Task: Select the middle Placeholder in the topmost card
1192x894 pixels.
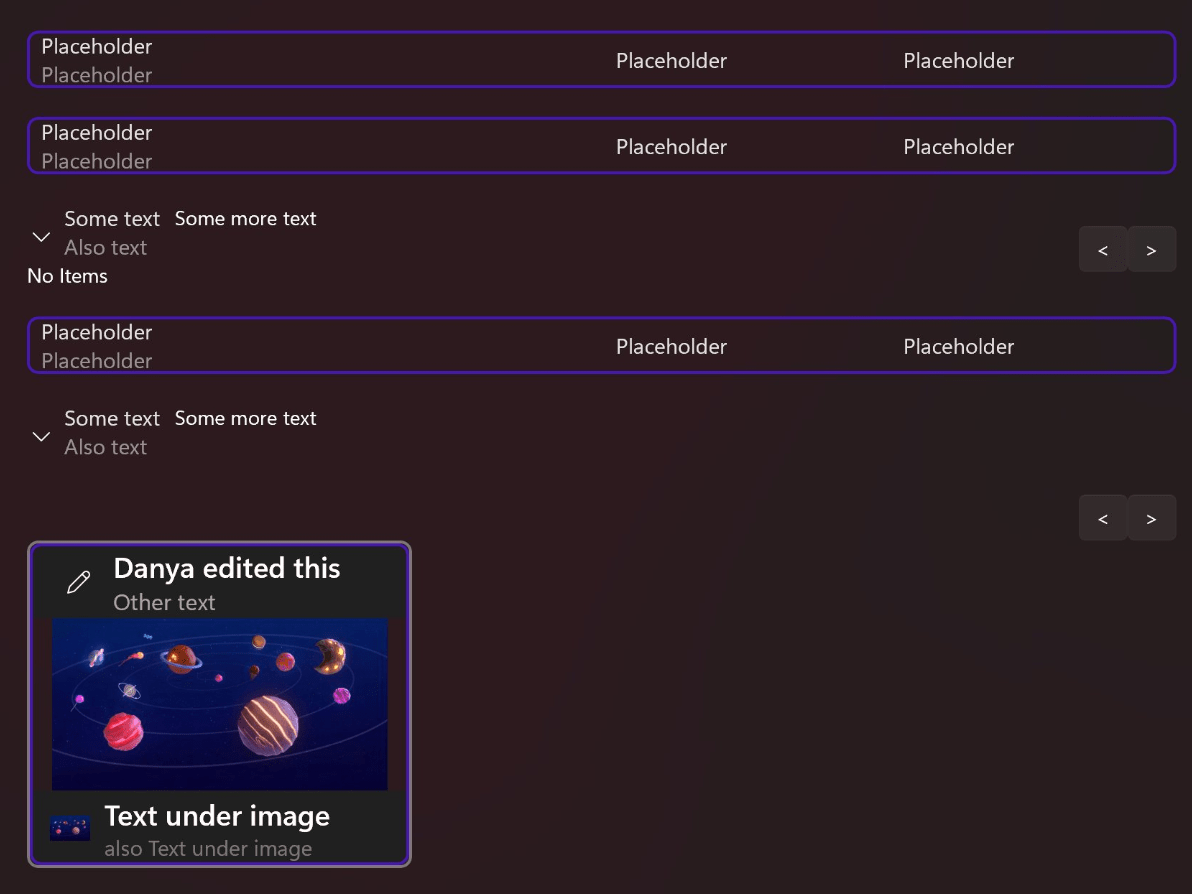Action: point(671,61)
